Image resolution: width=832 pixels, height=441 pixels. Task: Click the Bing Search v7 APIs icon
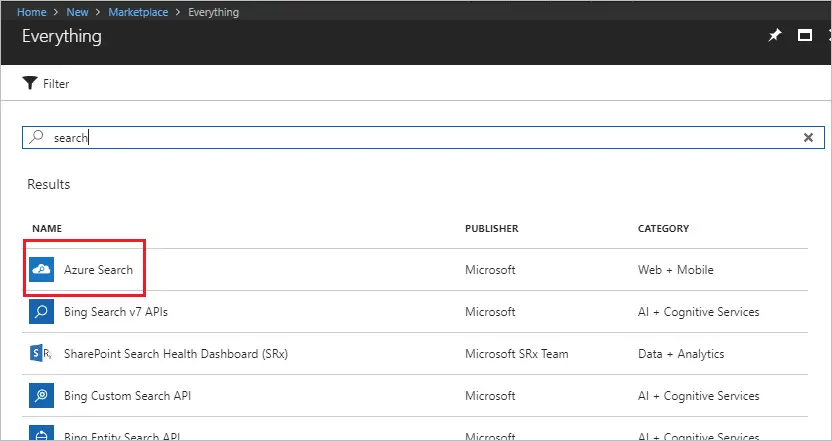[x=41, y=312]
